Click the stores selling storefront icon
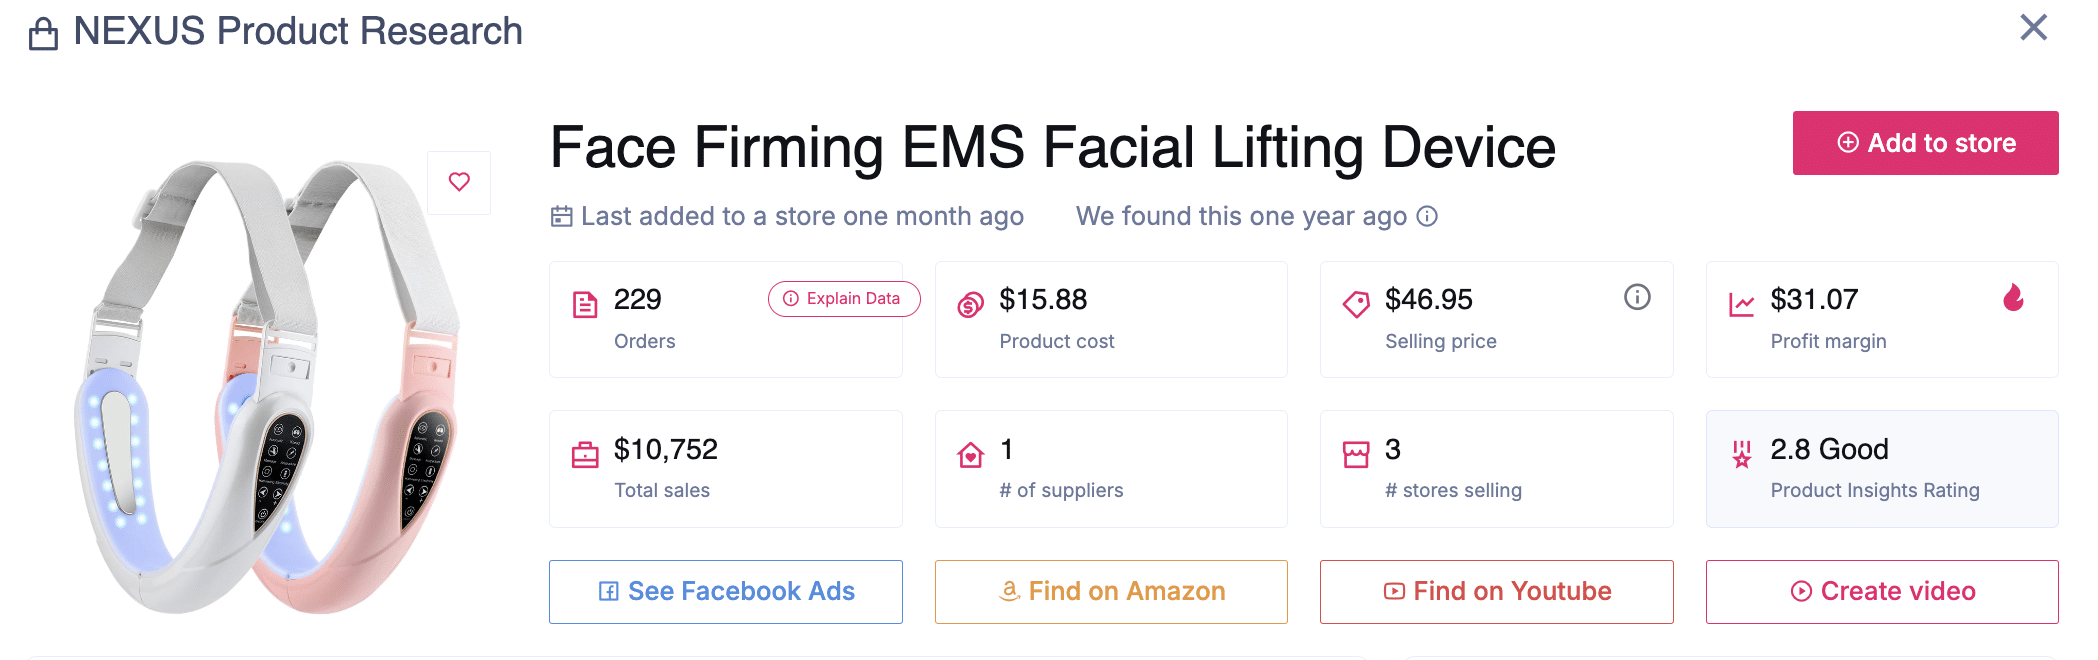The width and height of the screenshot is (2098, 660). click(1356, 455)
